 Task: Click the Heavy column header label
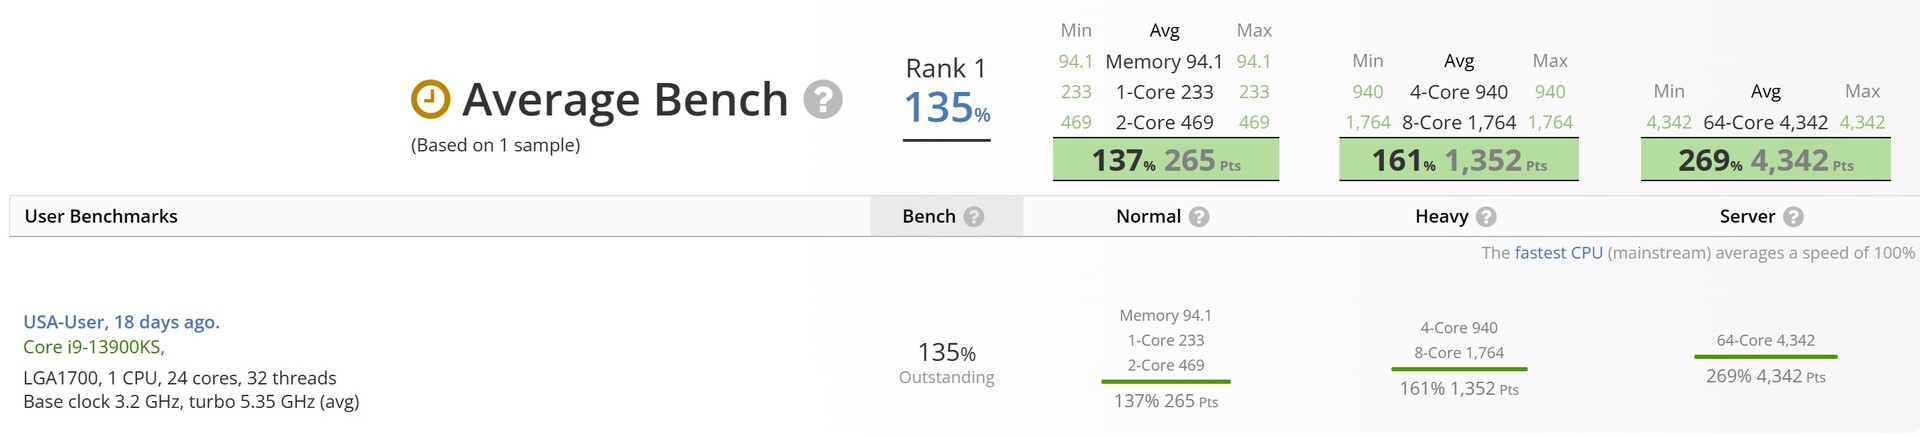click(1441, 217)
